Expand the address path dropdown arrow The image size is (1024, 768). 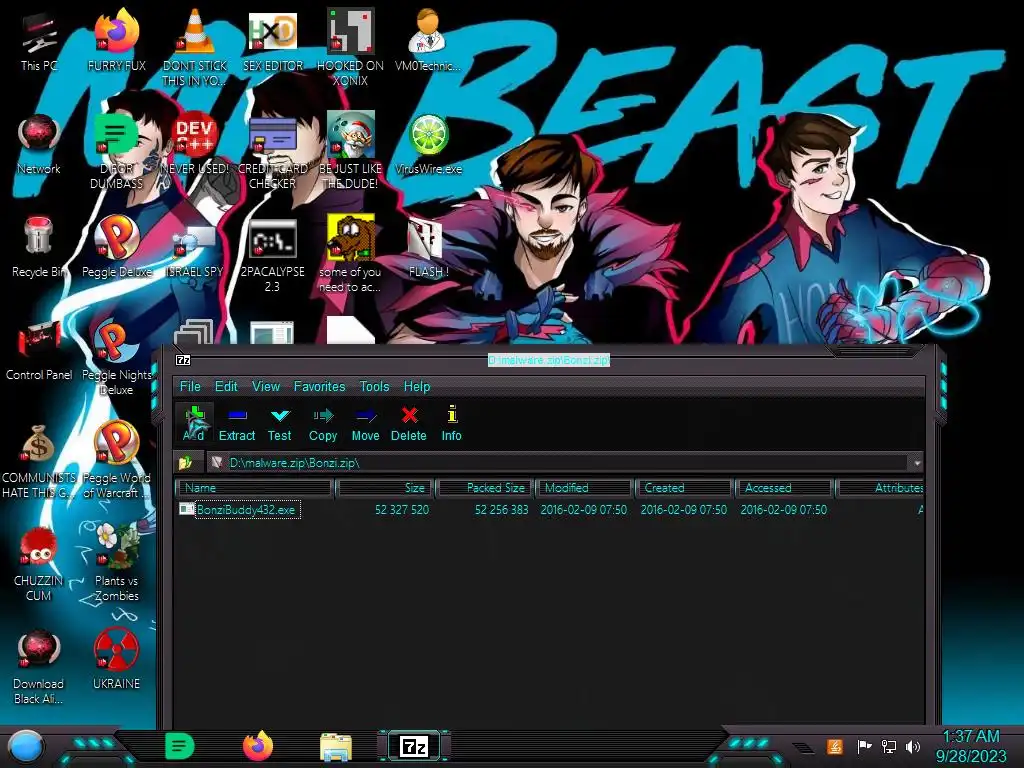tap(917, 462)
